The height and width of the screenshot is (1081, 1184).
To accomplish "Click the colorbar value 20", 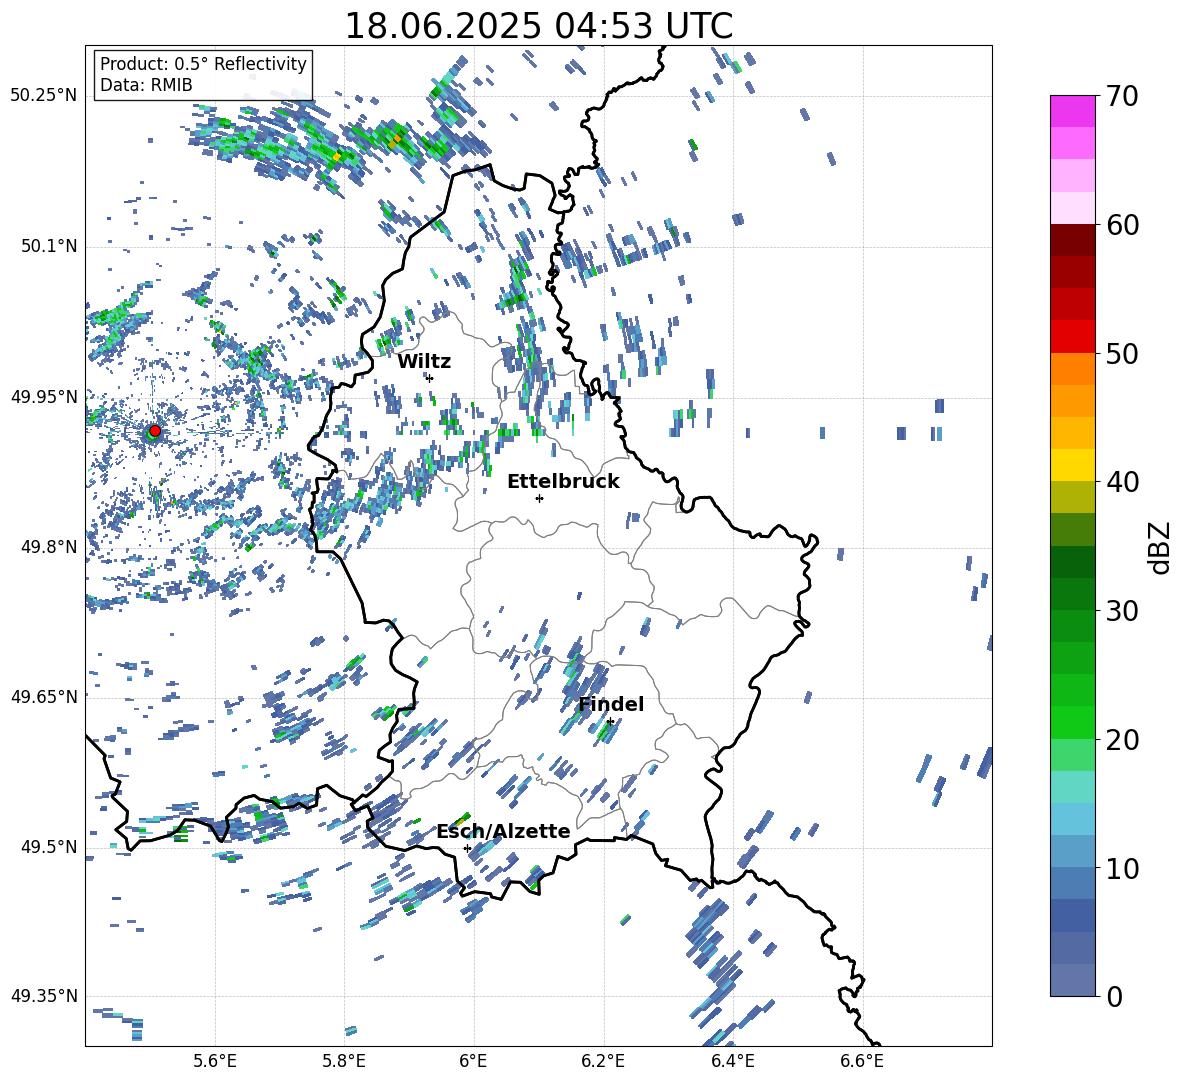I will [1122, 739].
